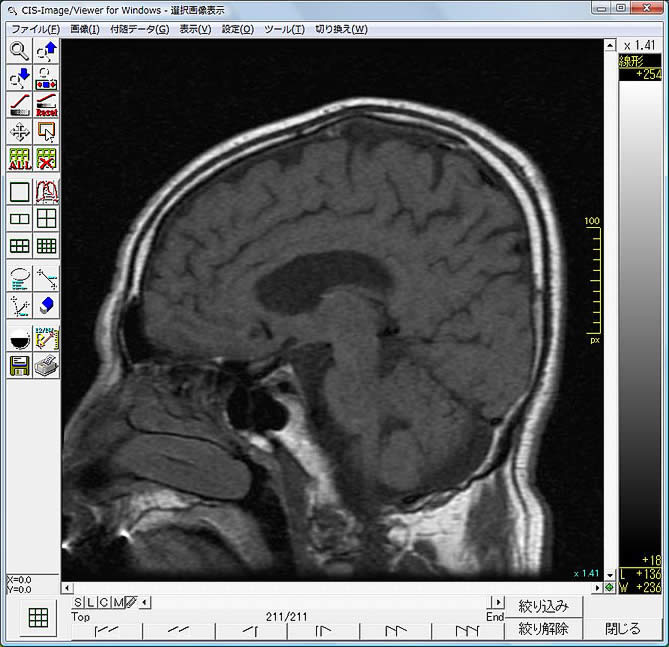Screen dimensions: 669x647
Task: Select the red curve window level tool
Action: (20, 105)
